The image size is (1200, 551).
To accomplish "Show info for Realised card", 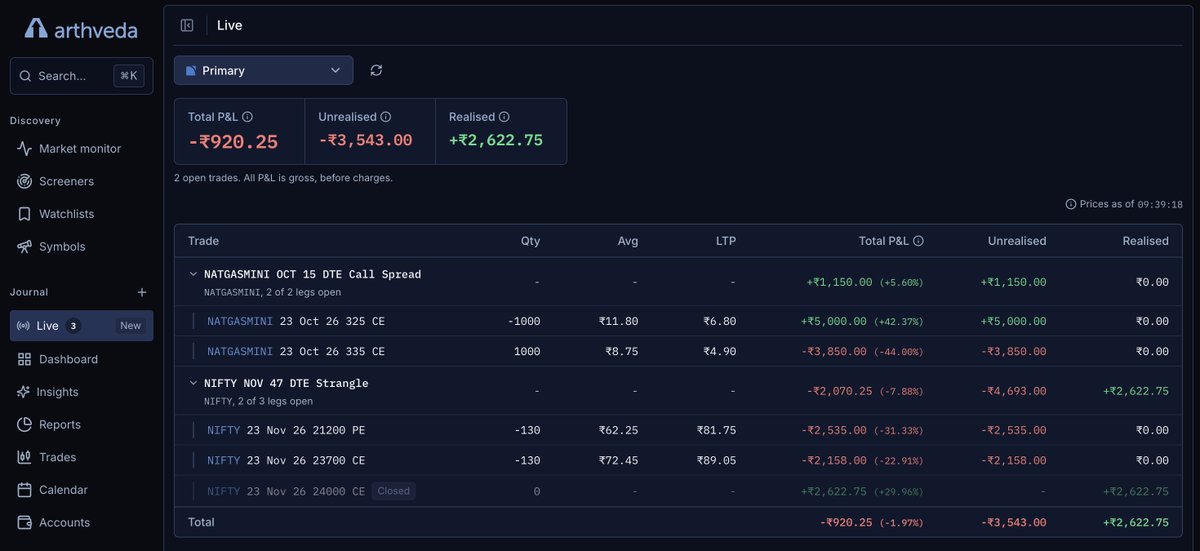I will [504, 117].
